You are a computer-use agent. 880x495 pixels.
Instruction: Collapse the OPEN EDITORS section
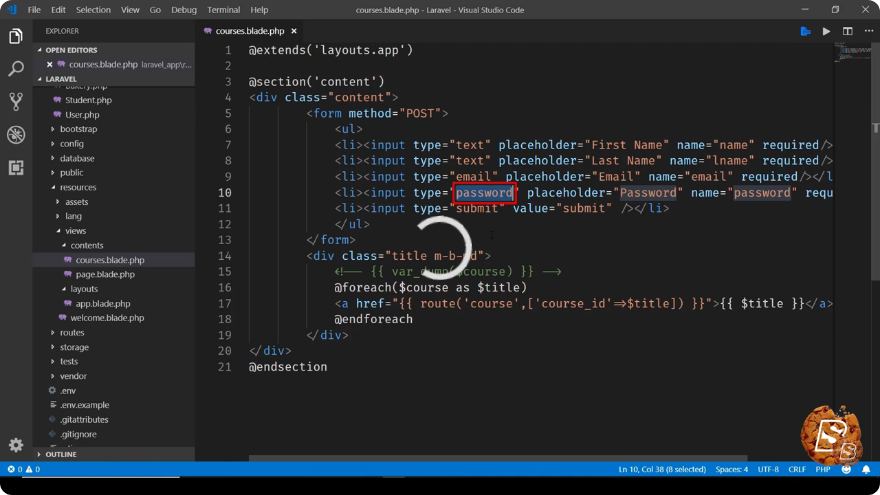click(x=71, y=50)
